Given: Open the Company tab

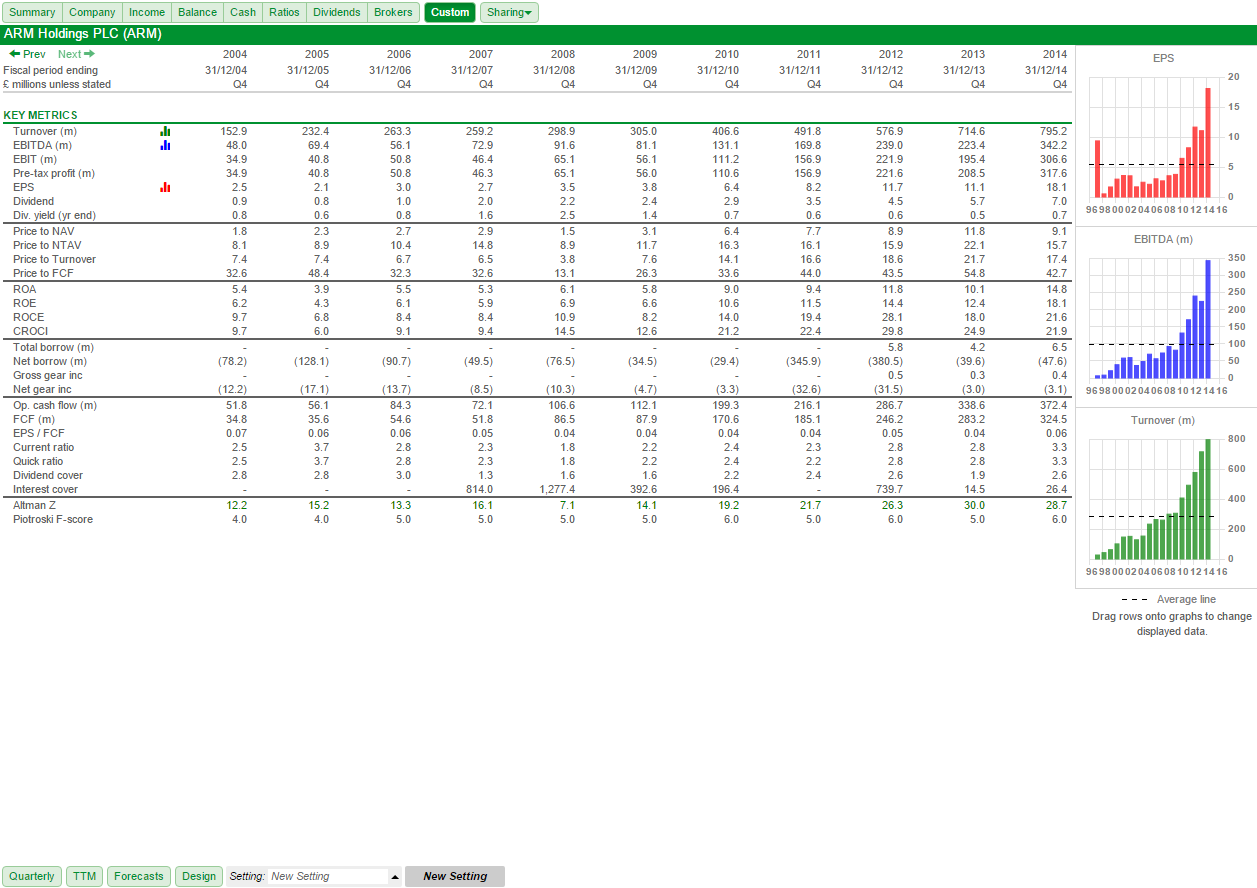Looking at the screenshot, I should [x=92, y=12].
